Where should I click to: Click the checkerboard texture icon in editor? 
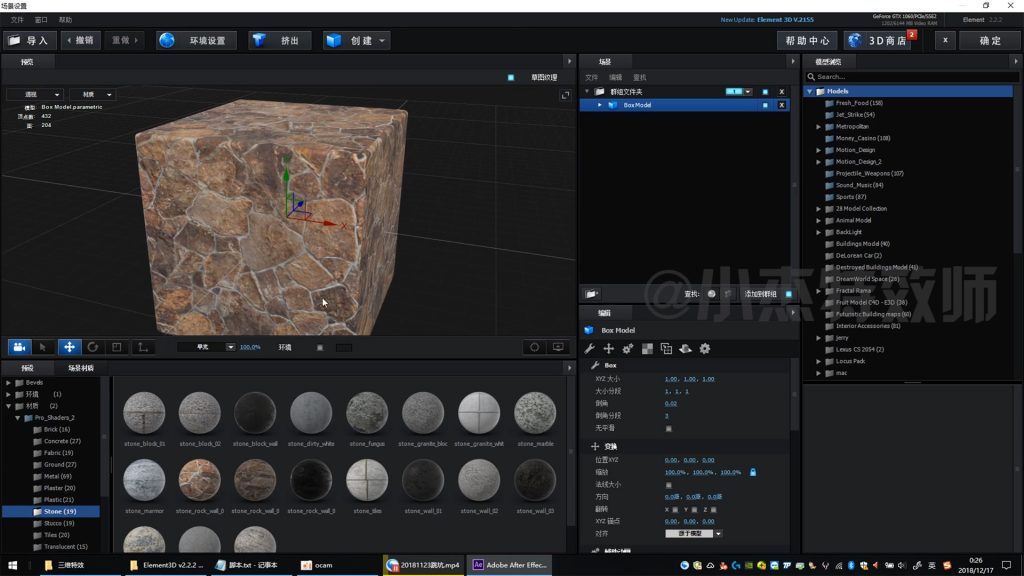coord(647,349)
